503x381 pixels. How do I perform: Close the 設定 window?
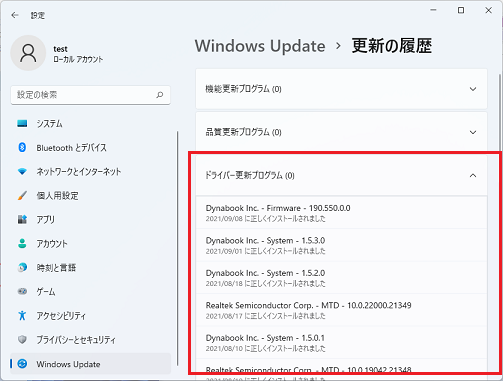click(488, 10)
